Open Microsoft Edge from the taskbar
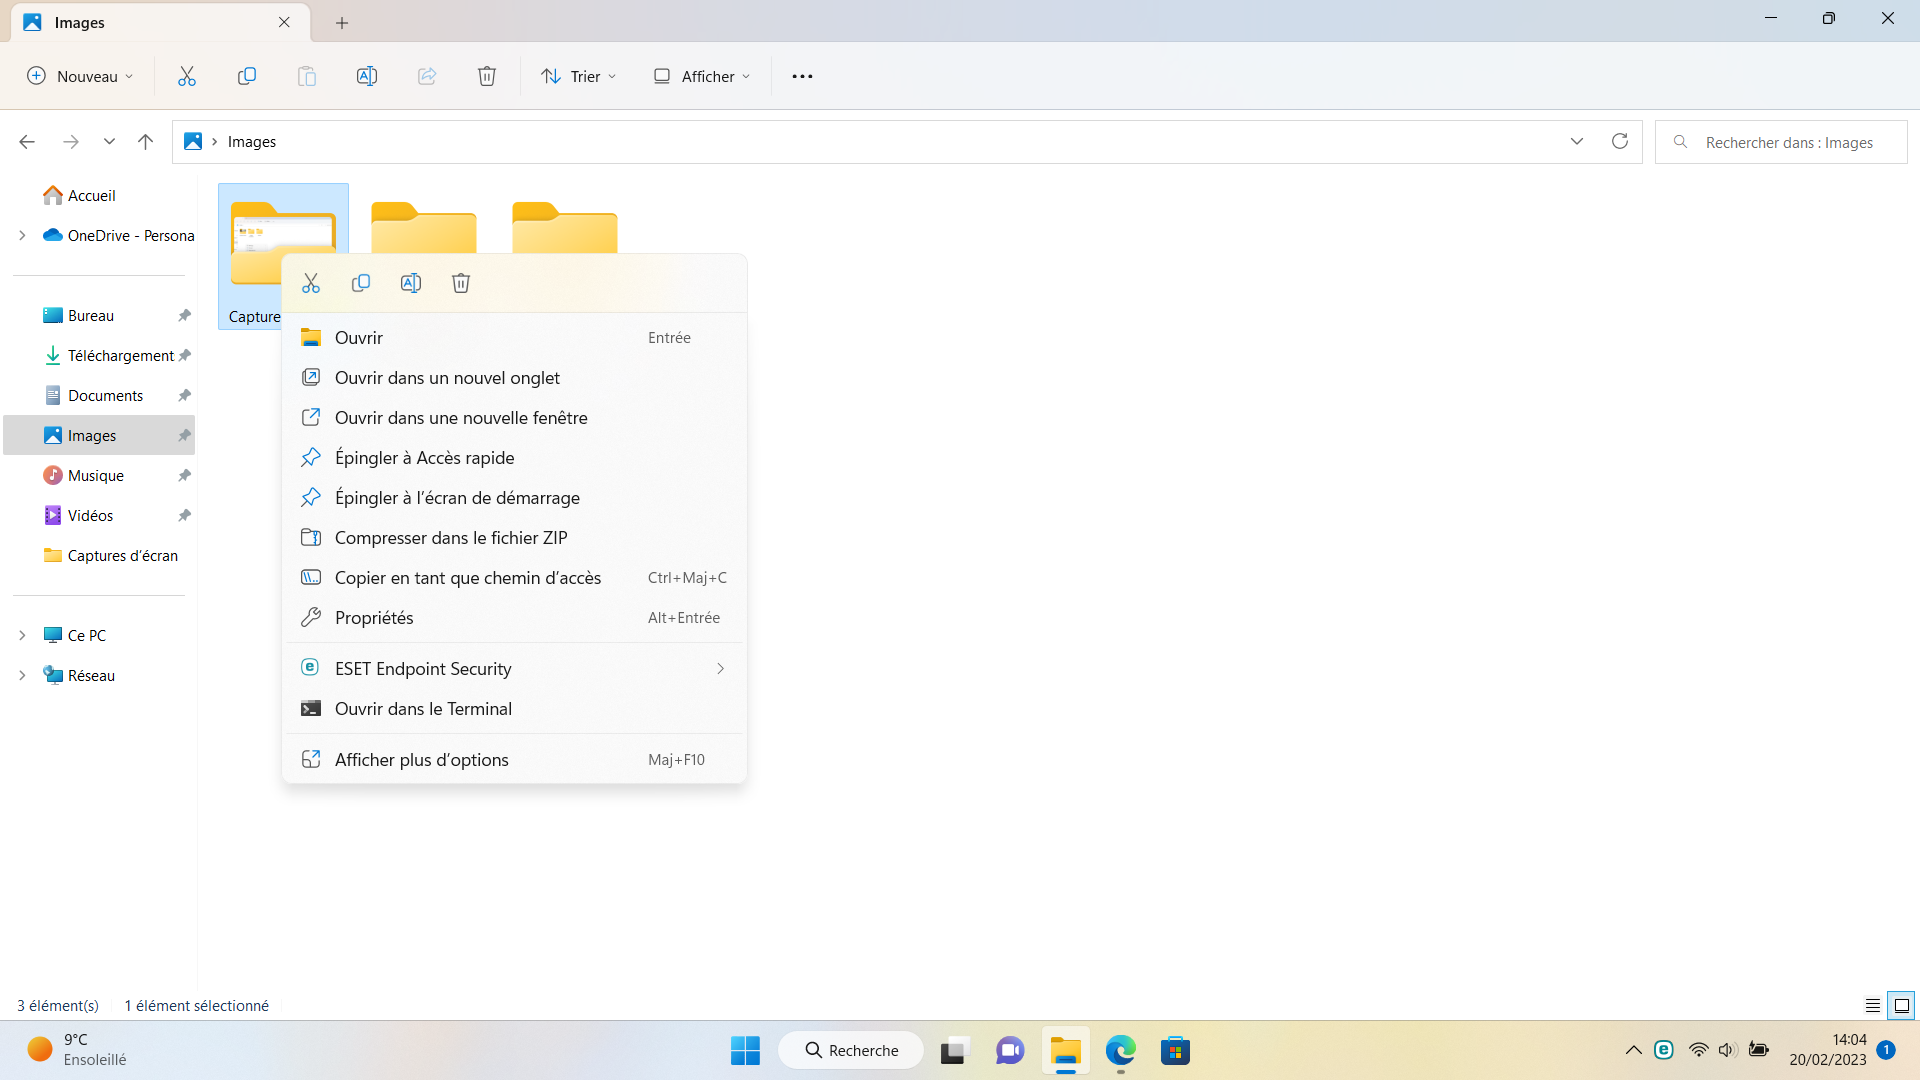The width and height of the screenshot is (1920, 1080). pos(1120,1050)
